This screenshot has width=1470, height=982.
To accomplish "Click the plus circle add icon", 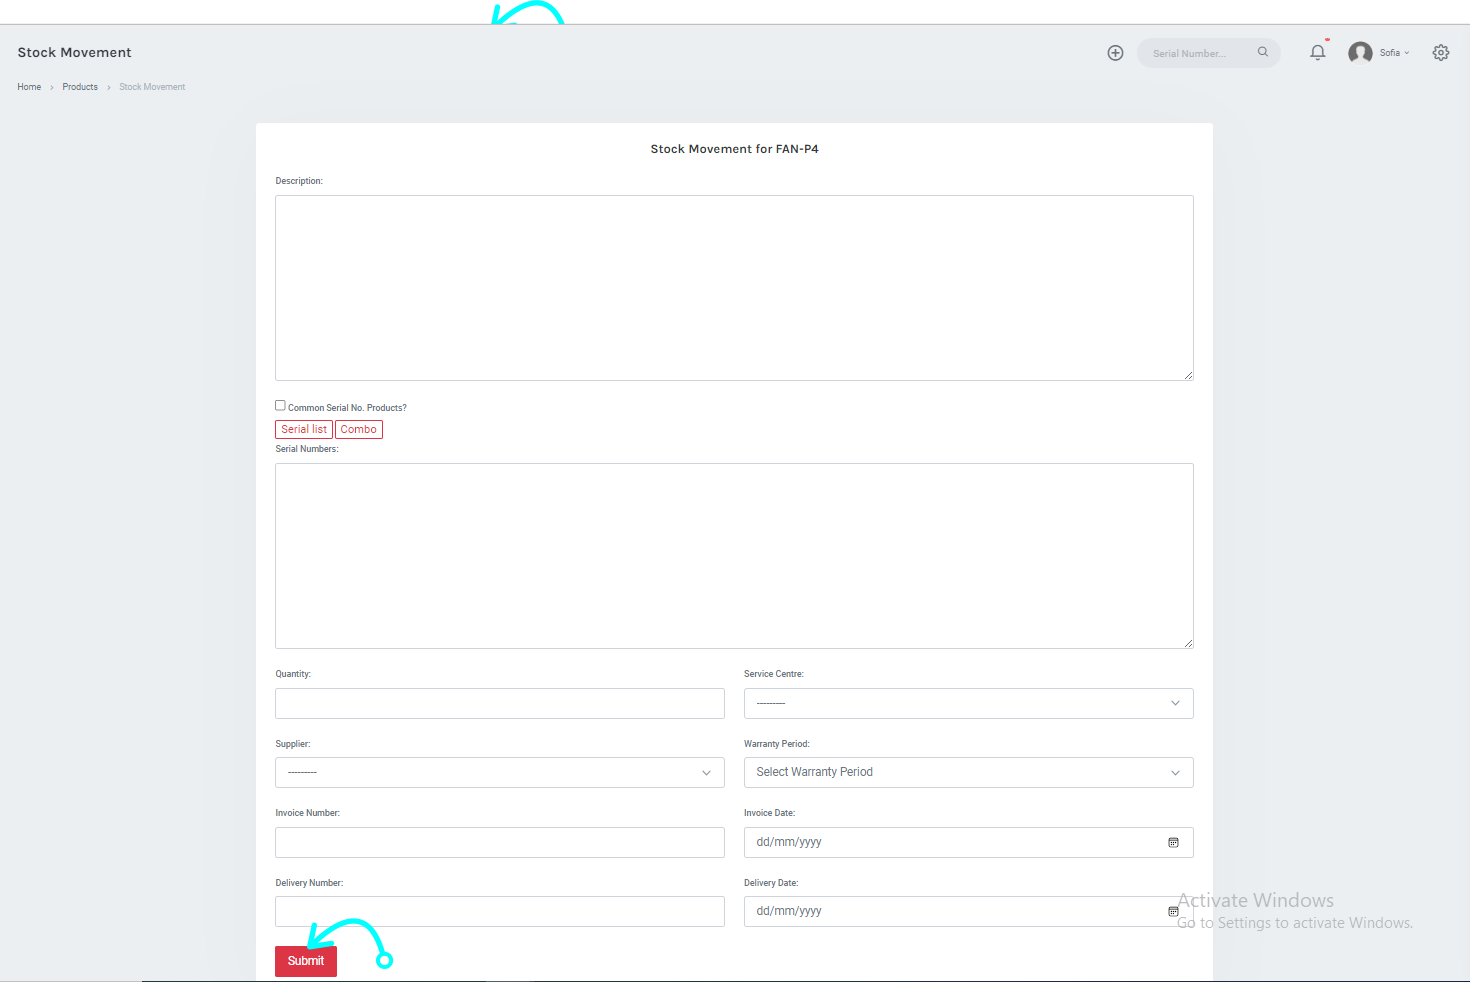I will (1115, 53).
